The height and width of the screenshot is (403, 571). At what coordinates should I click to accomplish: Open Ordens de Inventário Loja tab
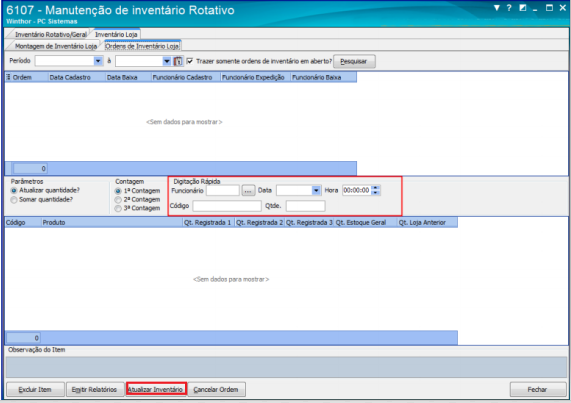coord(142,46)
